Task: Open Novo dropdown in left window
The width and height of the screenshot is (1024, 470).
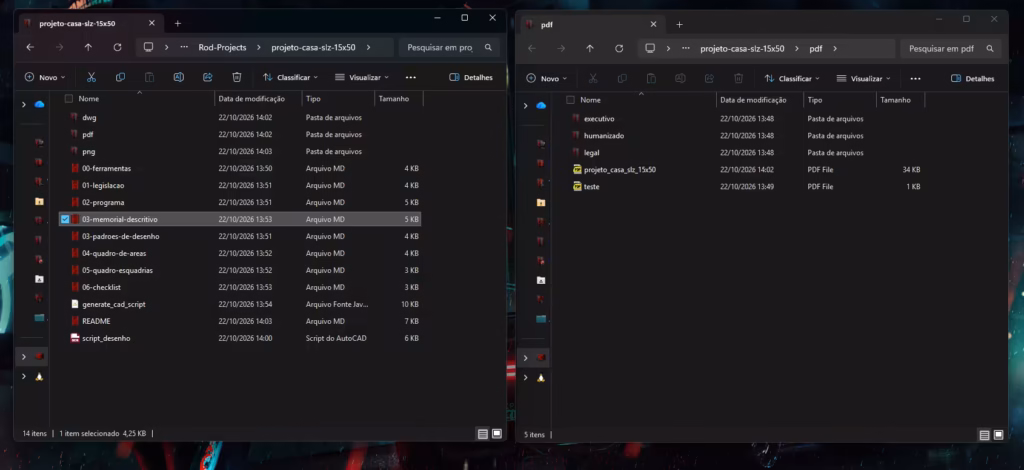Action: click(45, 77)
